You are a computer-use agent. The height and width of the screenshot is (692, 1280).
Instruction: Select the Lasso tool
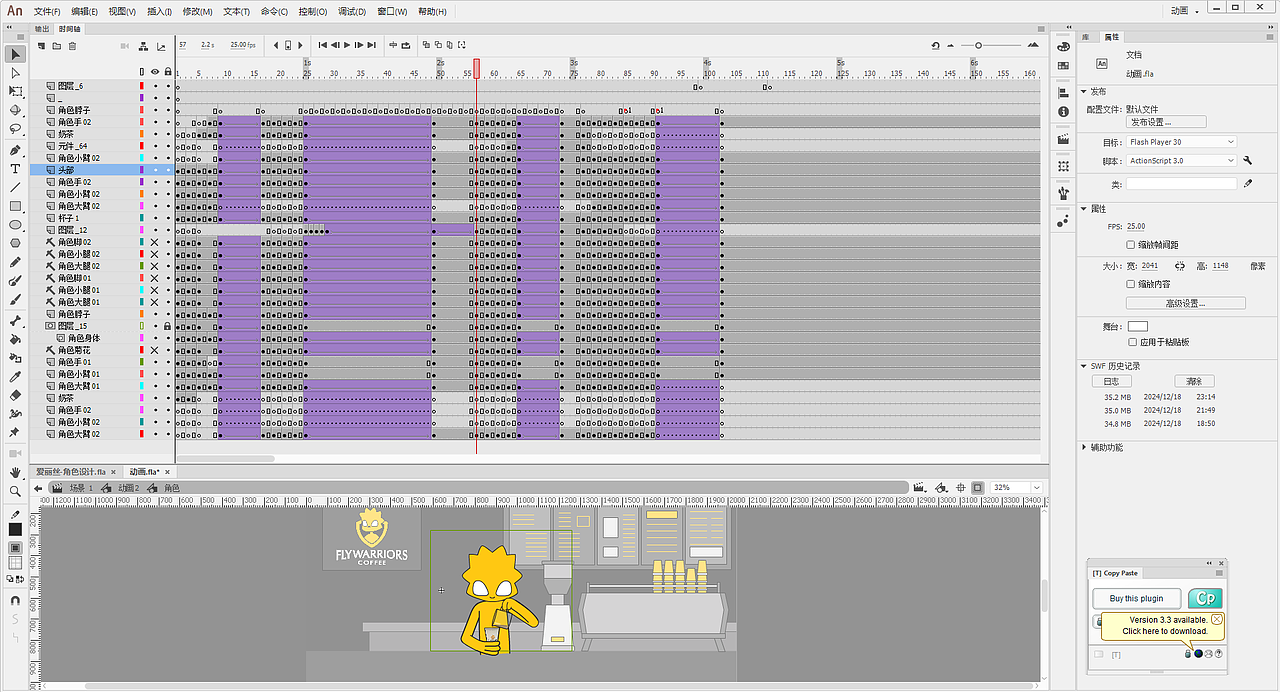tap(15, 129)
